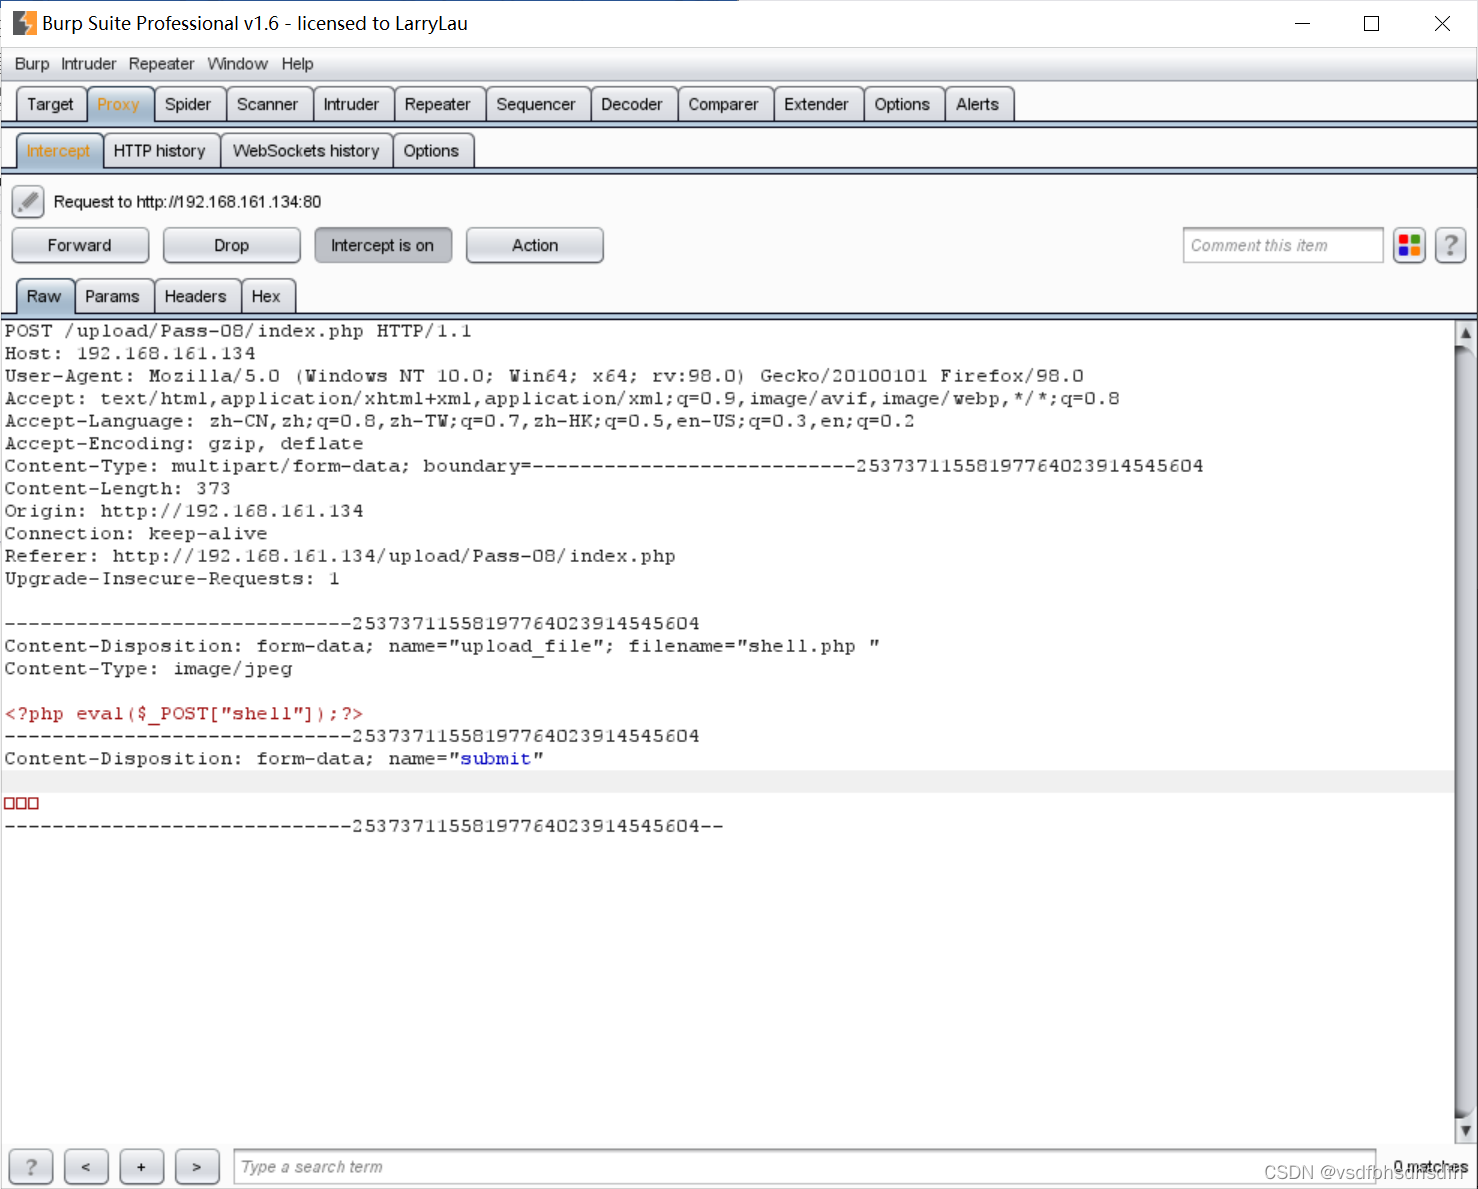Image resolution: width=1478 pixels, height=1189 pixels.
Task: Open the Decoder tab
Action: [x=632, y=104]
